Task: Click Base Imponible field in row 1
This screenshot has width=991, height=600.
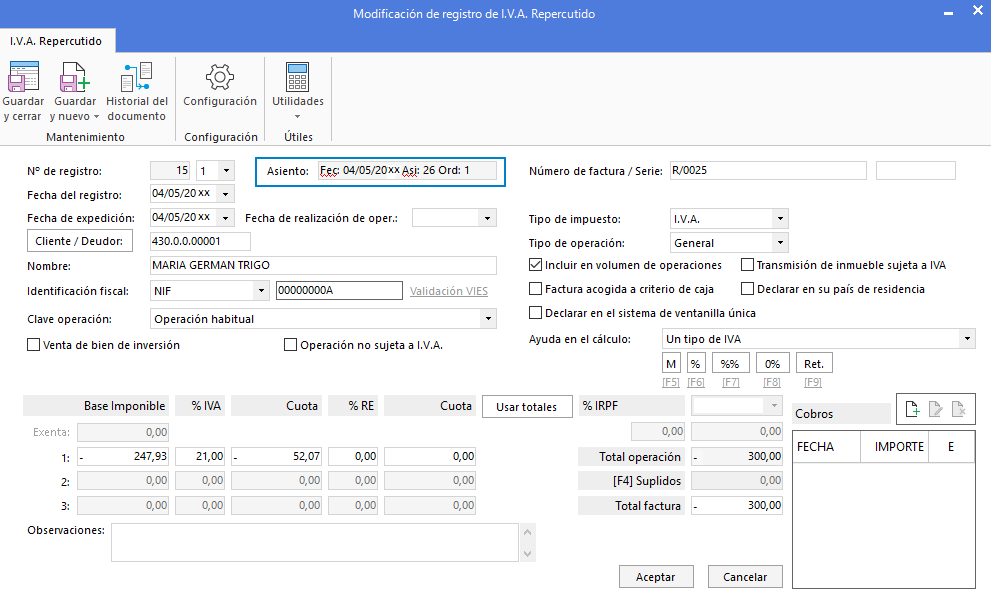Action: coord(123,456)
